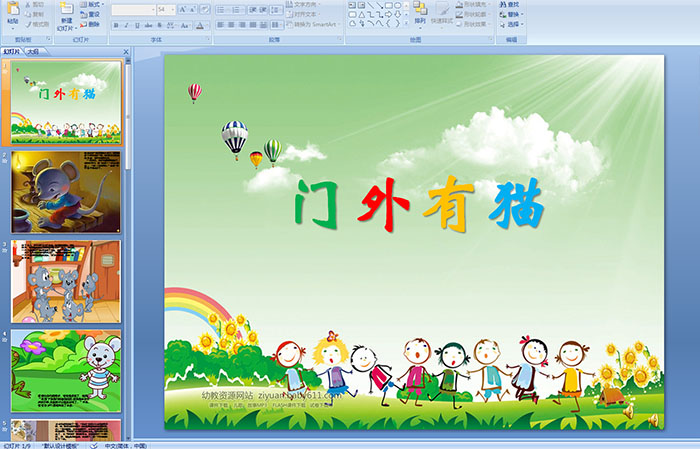Select slide 1 thumbnail with colorful title
Viewport: 700px width, 449px height.
pyautogui.click(x=66, y=103)
